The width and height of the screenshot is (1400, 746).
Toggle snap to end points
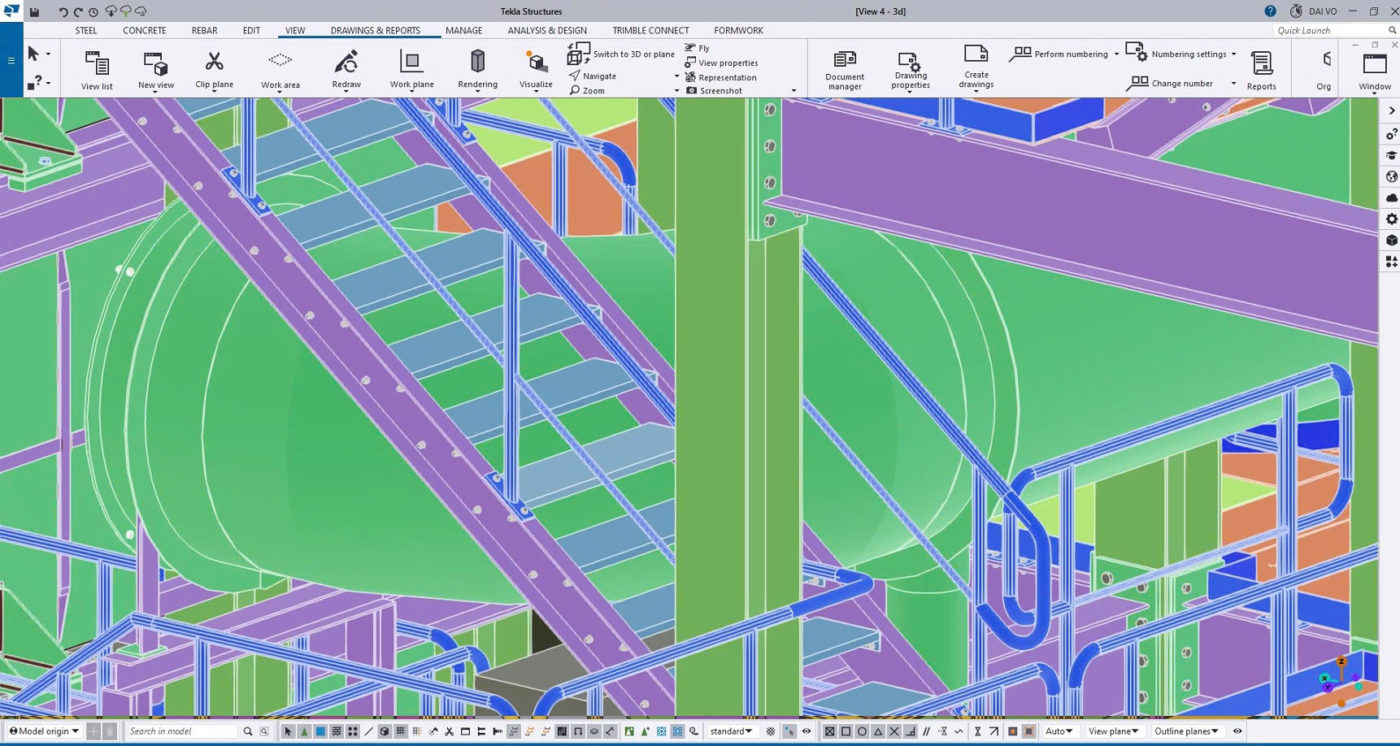tap(845, 731)
